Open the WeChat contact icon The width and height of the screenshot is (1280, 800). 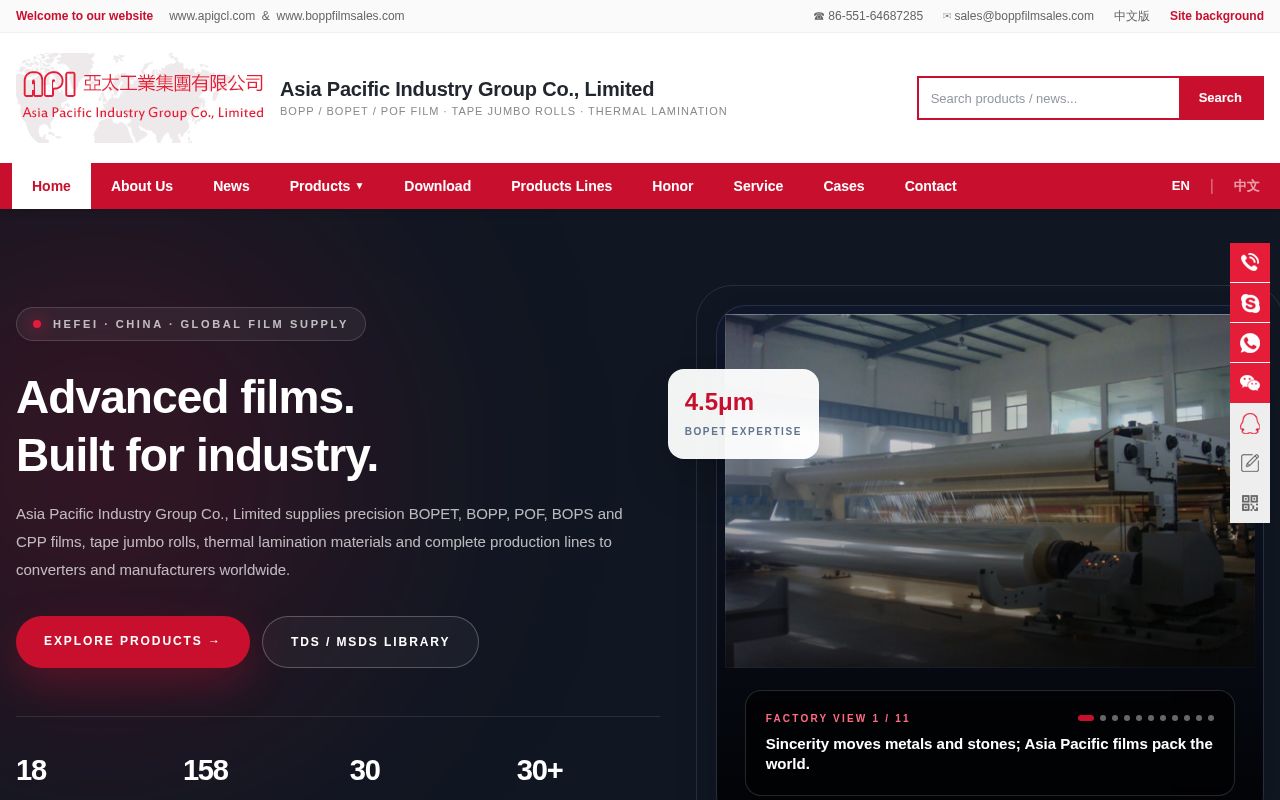(1250, 383)
